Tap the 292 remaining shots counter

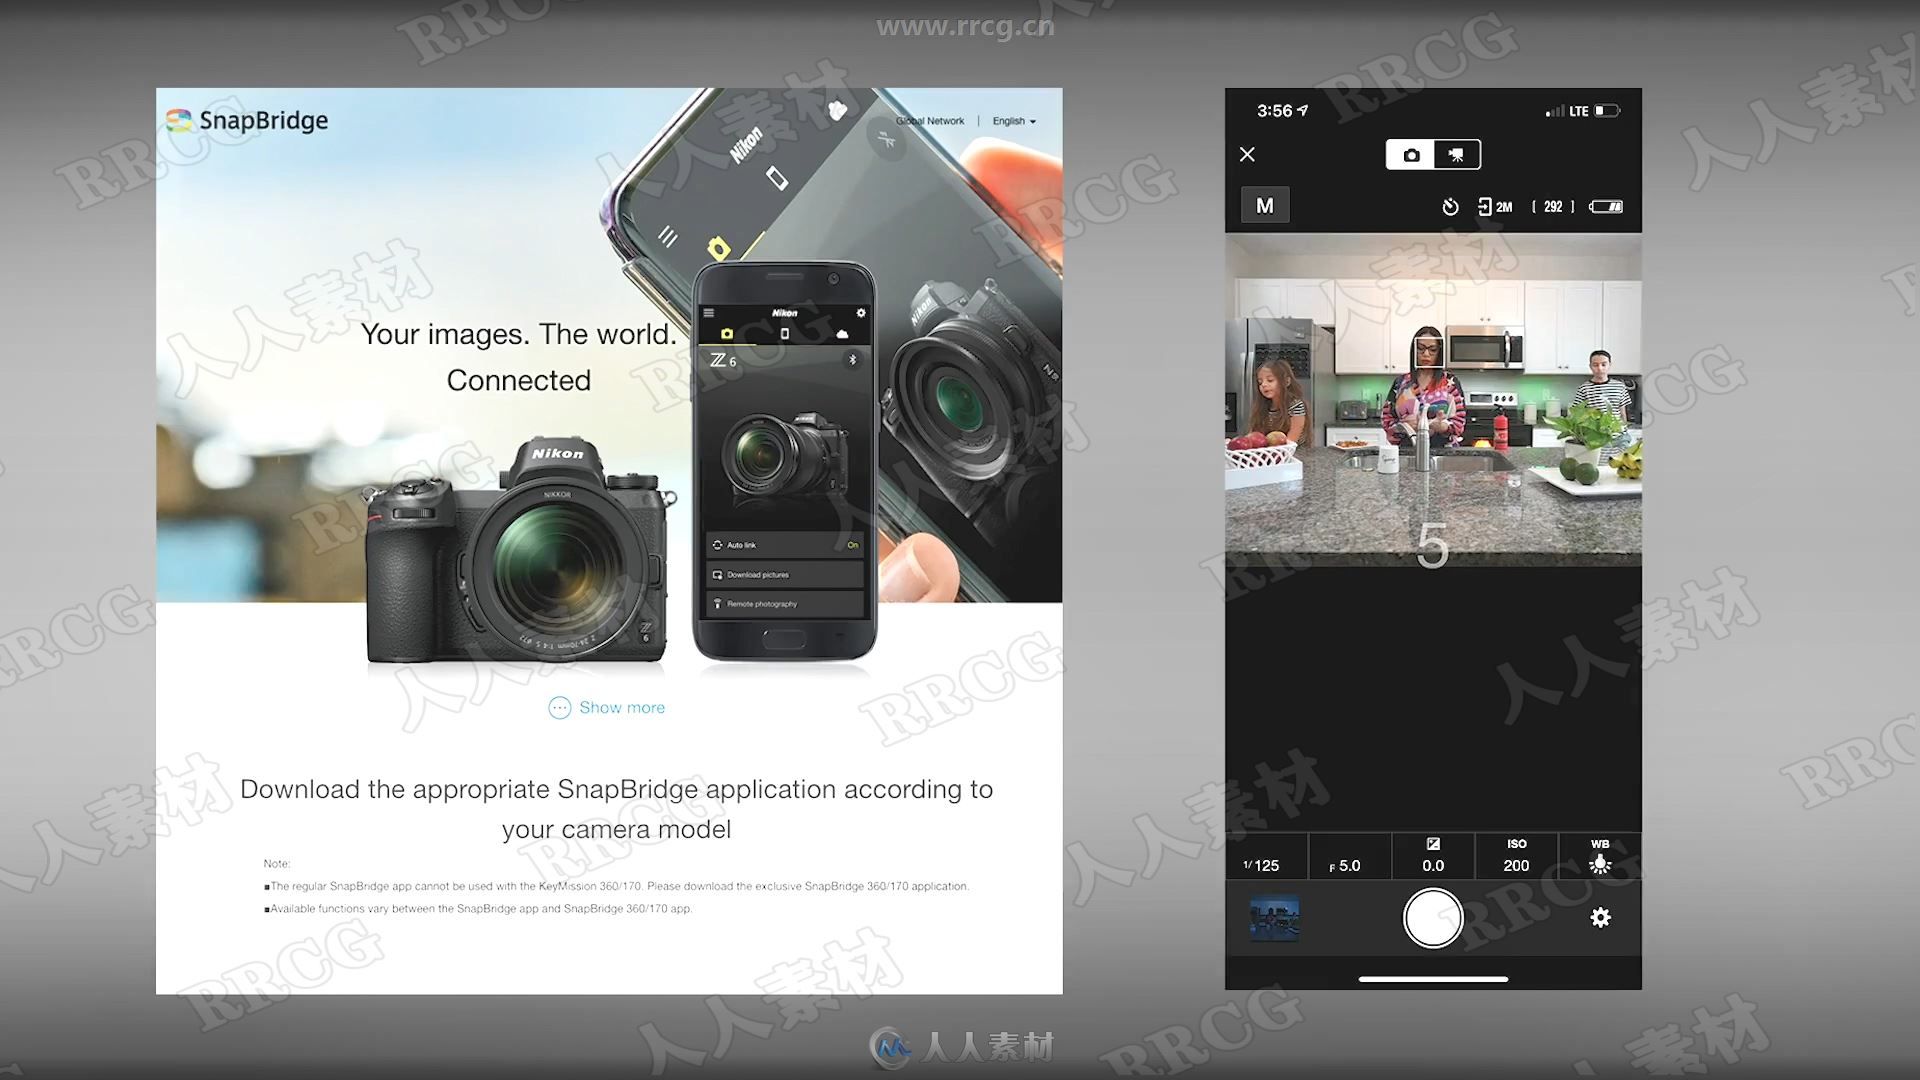(x=1553, y=207)
